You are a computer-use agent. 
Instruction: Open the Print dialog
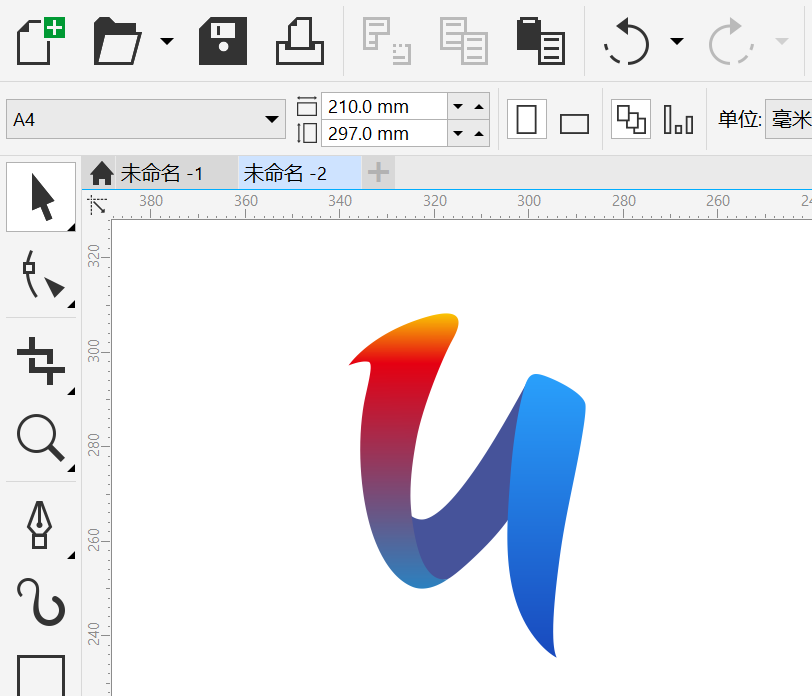[300, 41]
